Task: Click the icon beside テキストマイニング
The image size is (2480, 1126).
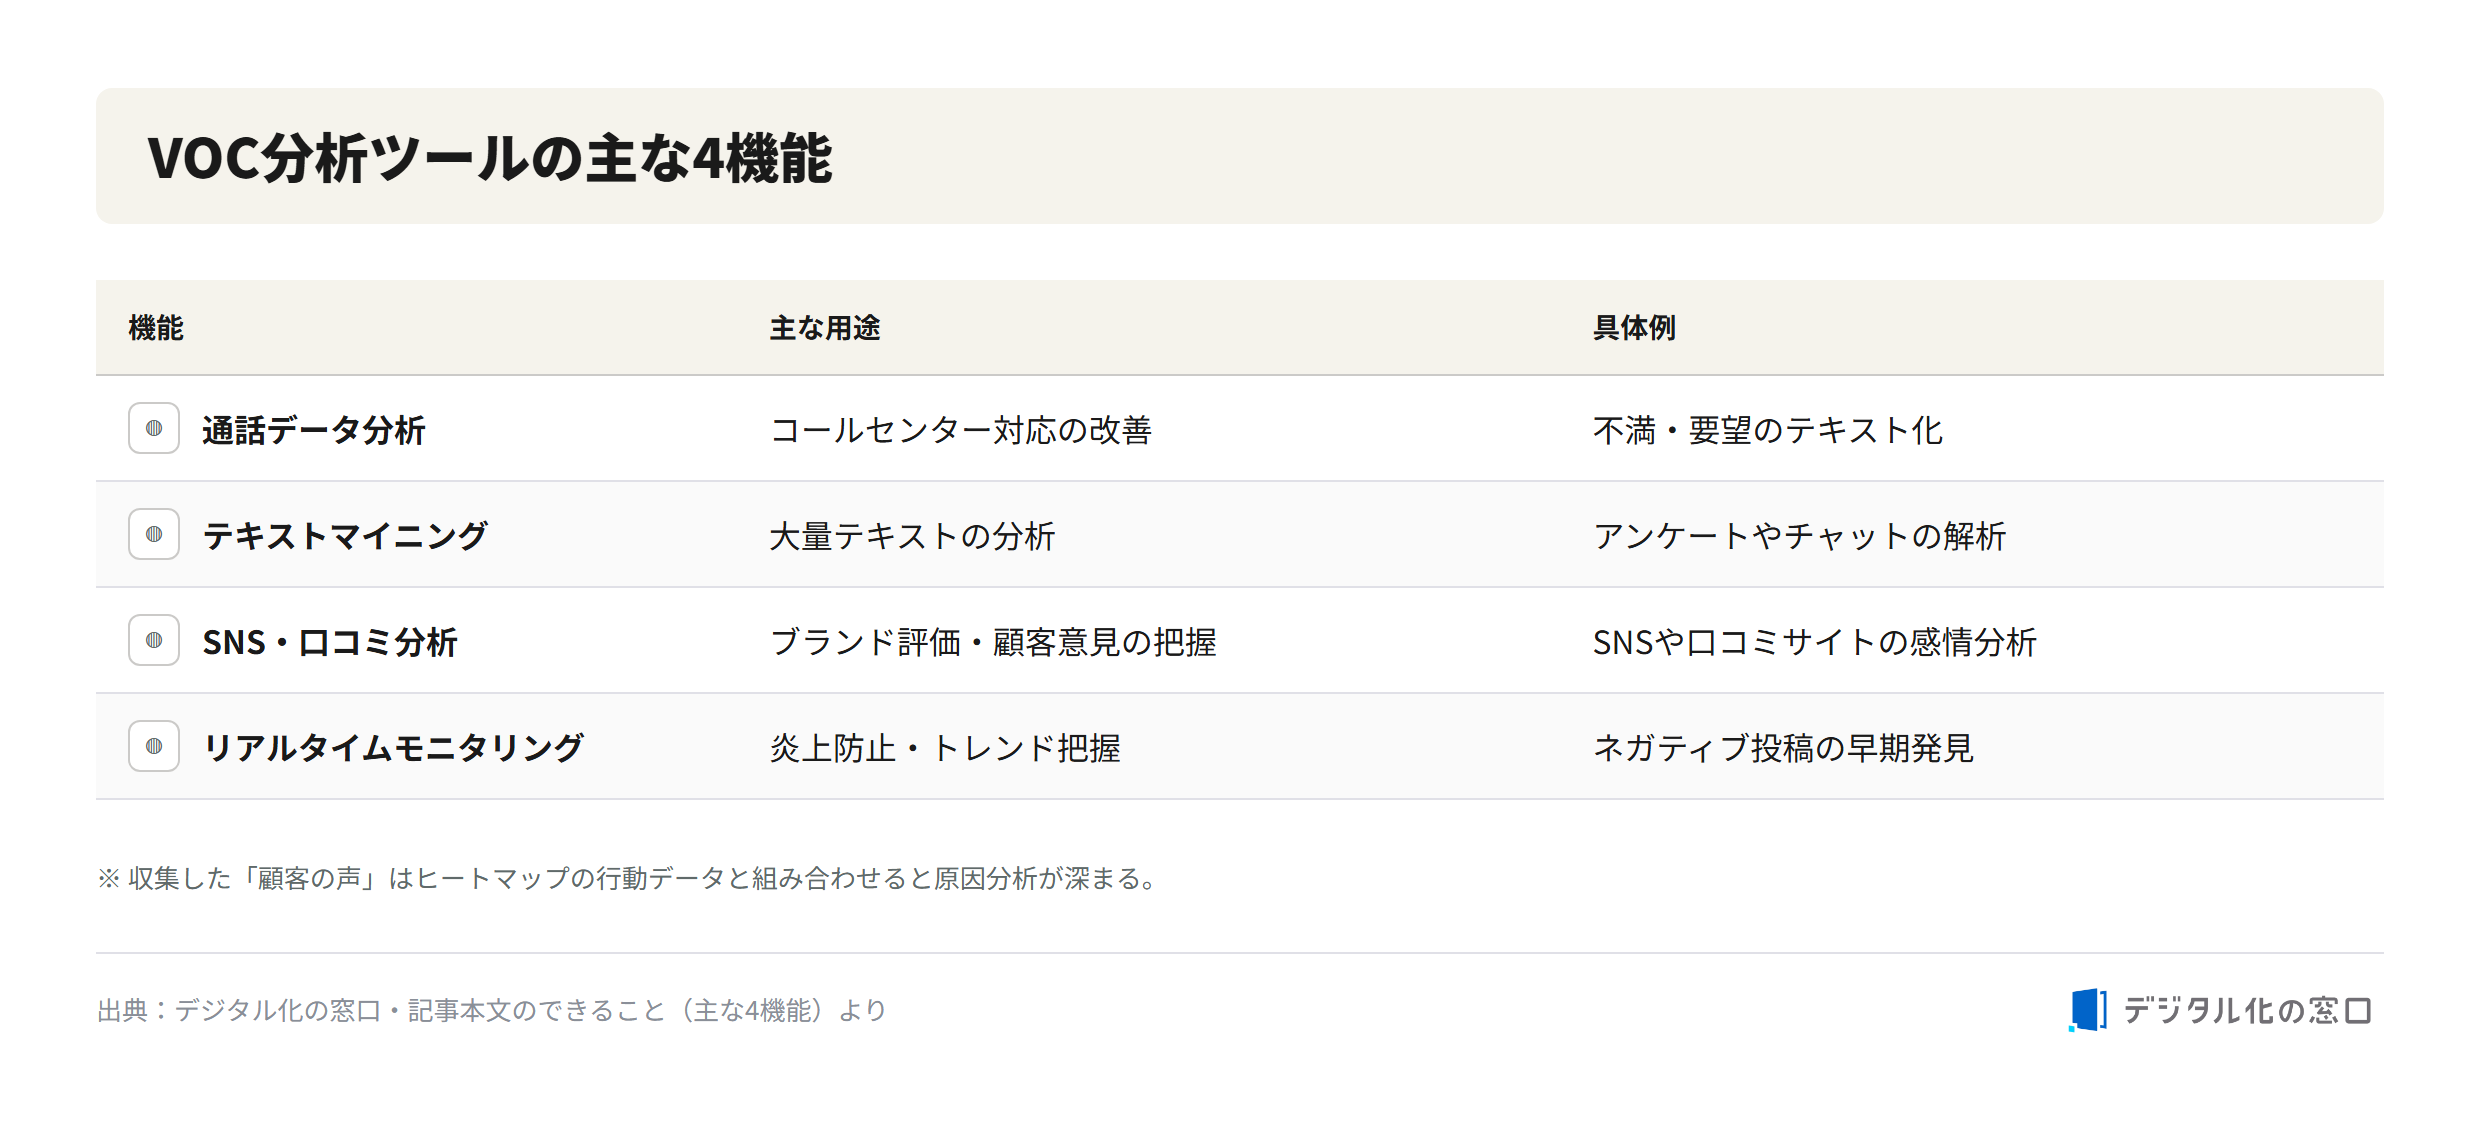Action: click(x=154, y=534)
